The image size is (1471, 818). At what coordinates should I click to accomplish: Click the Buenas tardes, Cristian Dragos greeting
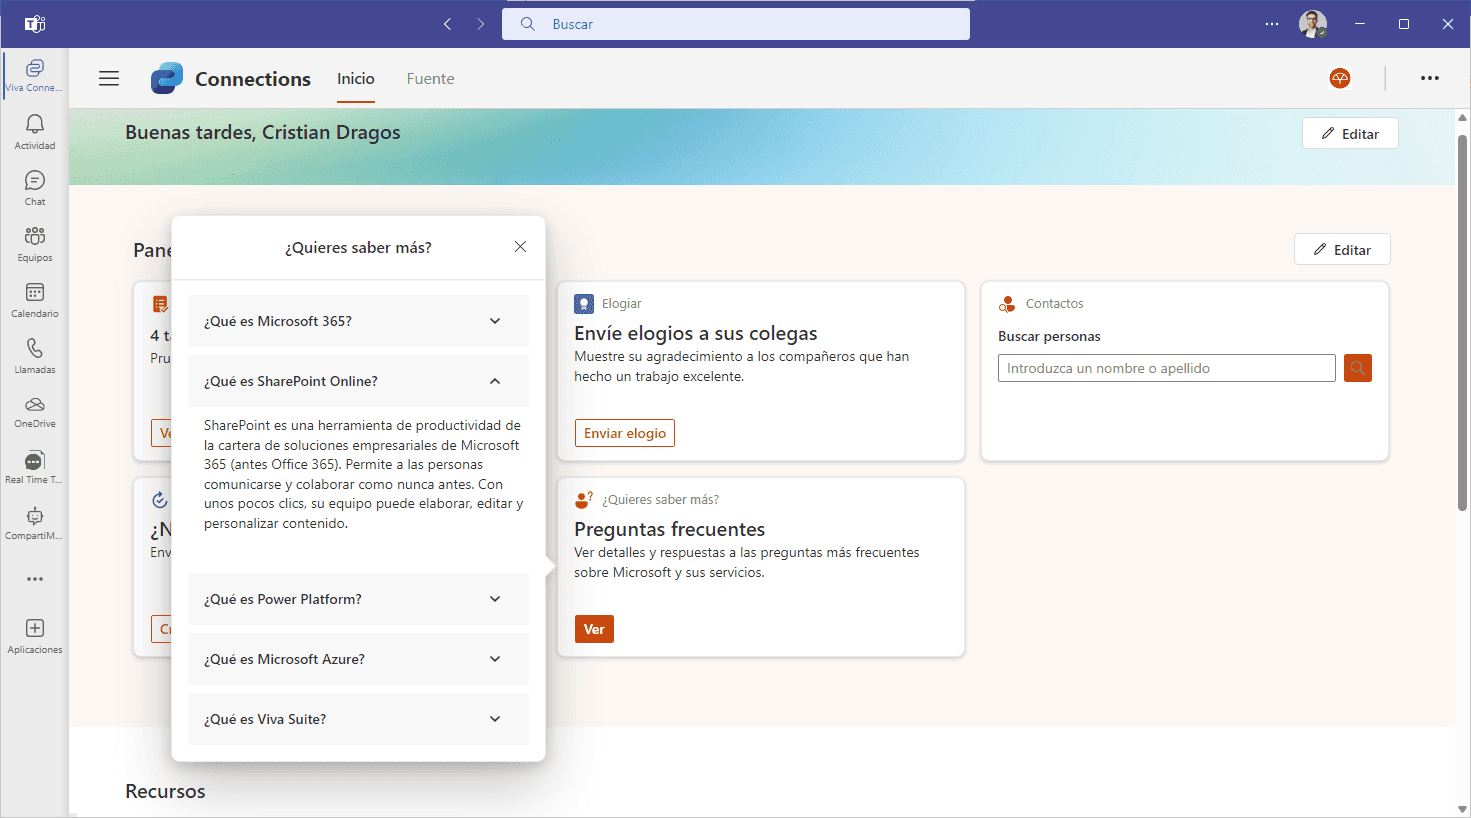coord(263,133)
